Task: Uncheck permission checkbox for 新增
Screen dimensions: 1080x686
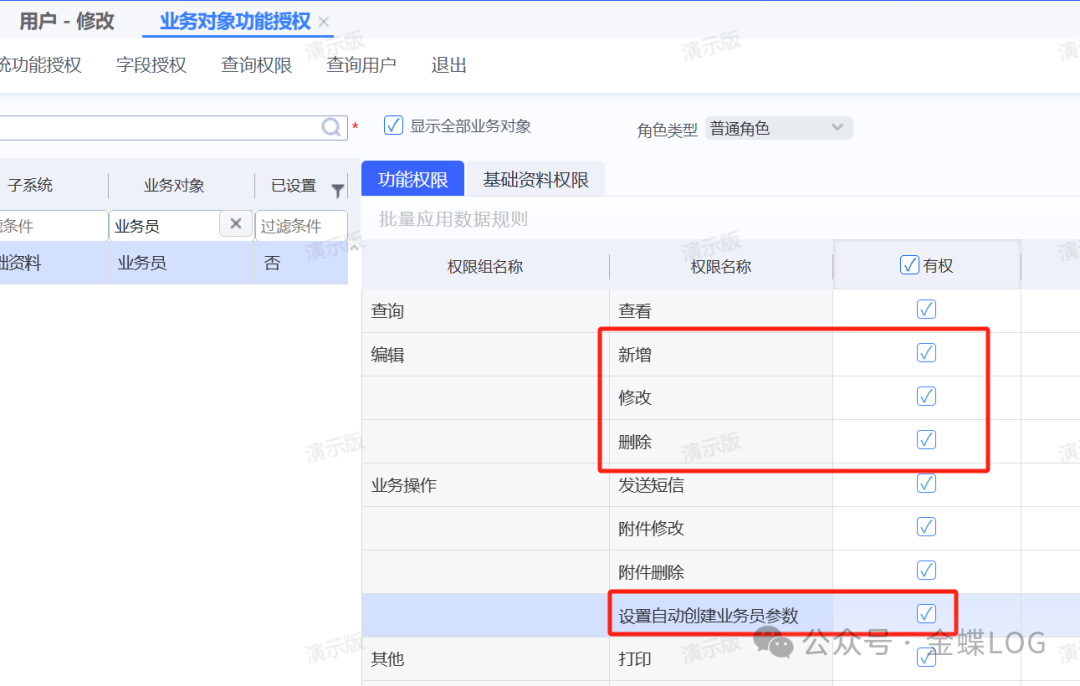Action: [926, 353]
